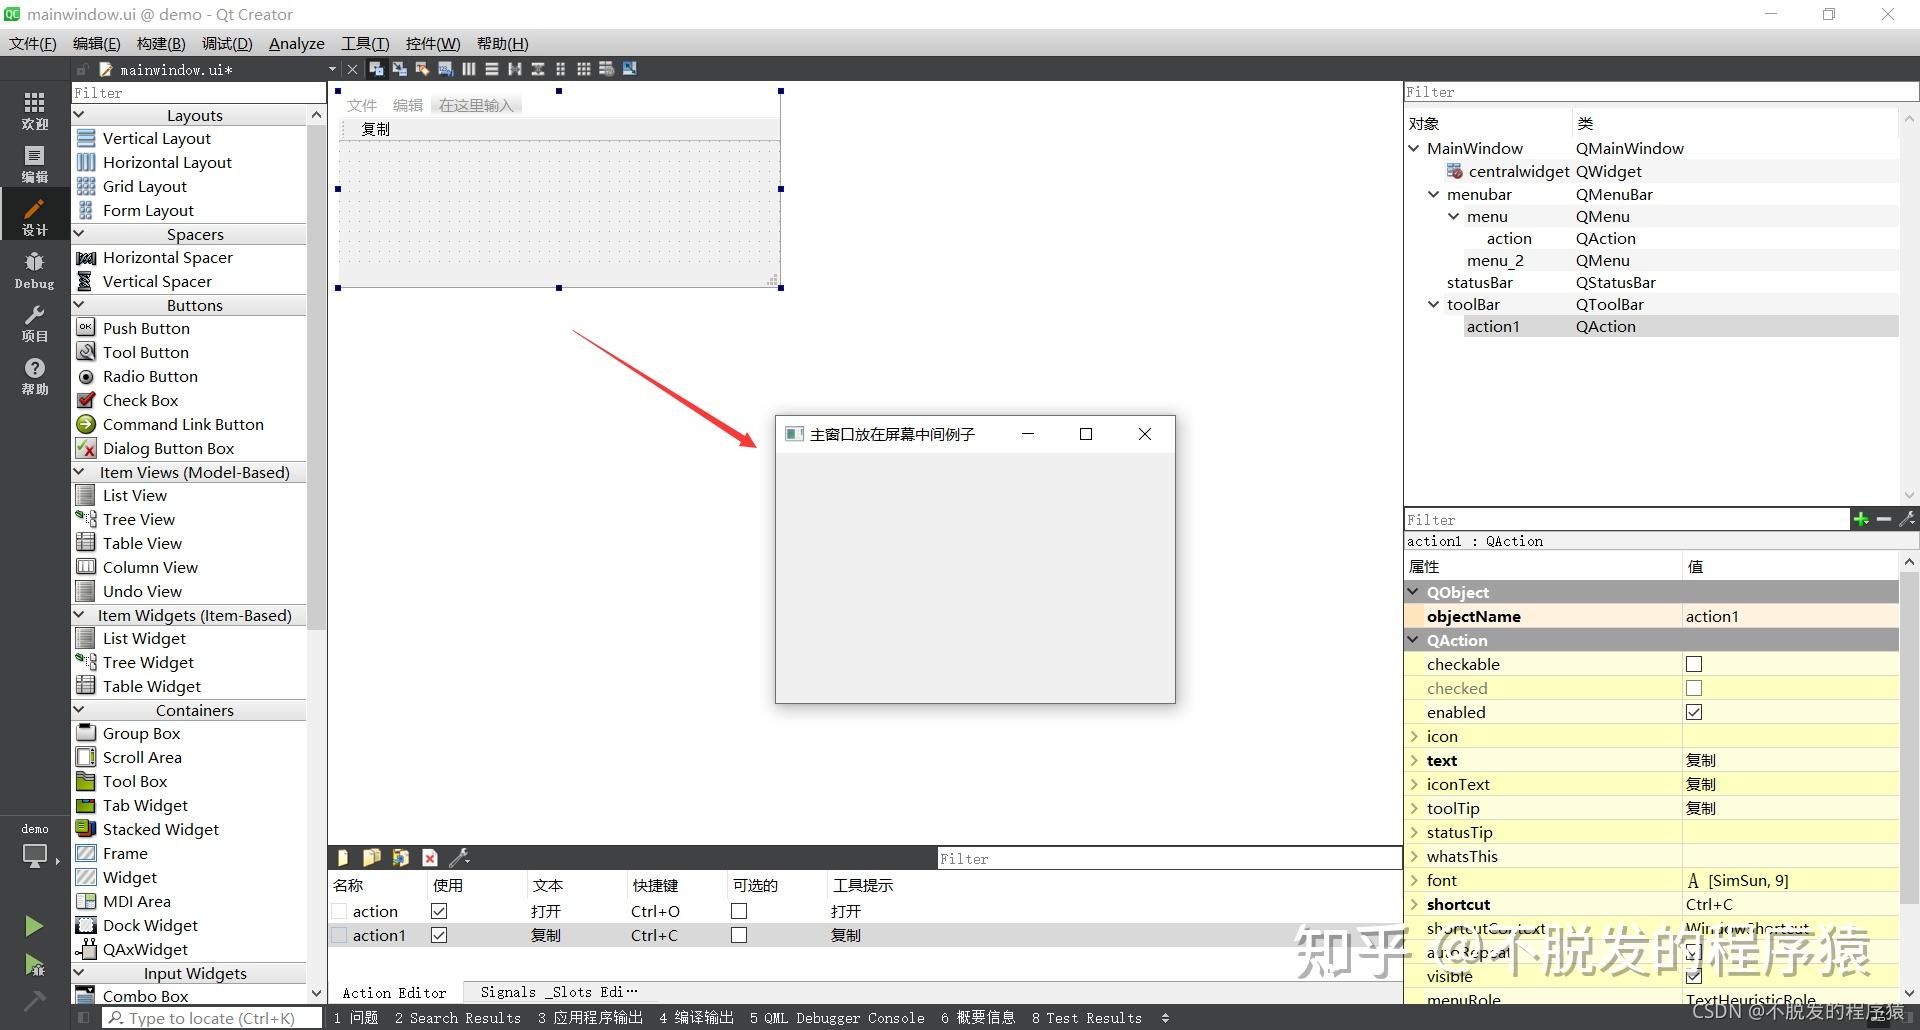Collapse the MainWindow object tree node
This screenshot has width=1920, height=1030.
[1413, 148]
